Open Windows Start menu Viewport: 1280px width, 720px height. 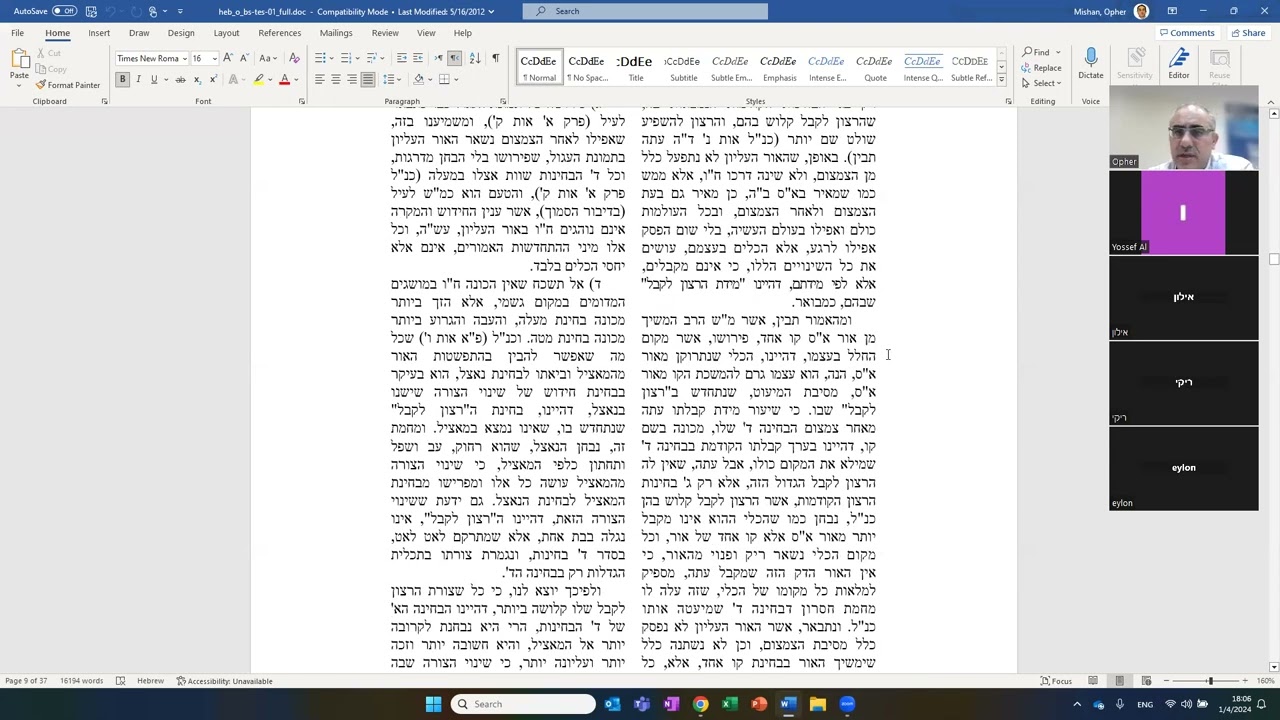pyautogui.click(x=433, y=704)
